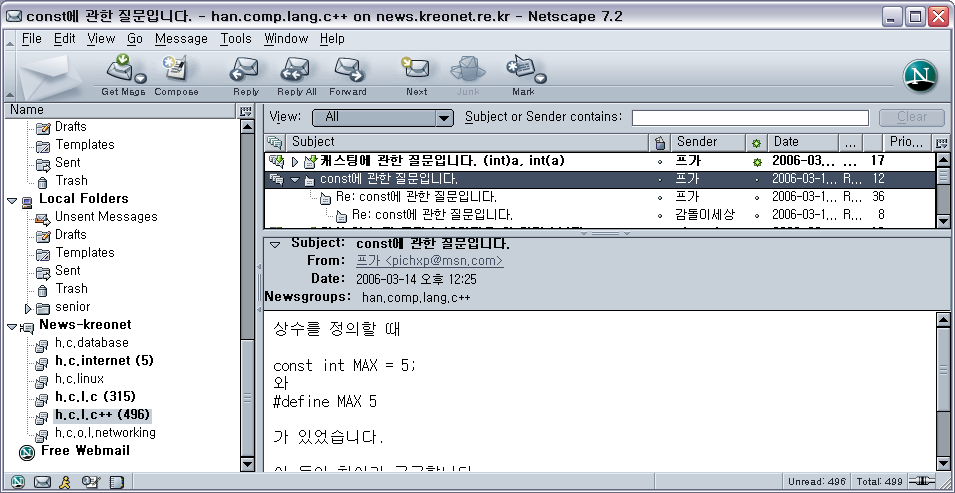Open the h.c.o.l.networking newsgroup
The width and height of the screenshot is (955, 493).
click(105, 433)
